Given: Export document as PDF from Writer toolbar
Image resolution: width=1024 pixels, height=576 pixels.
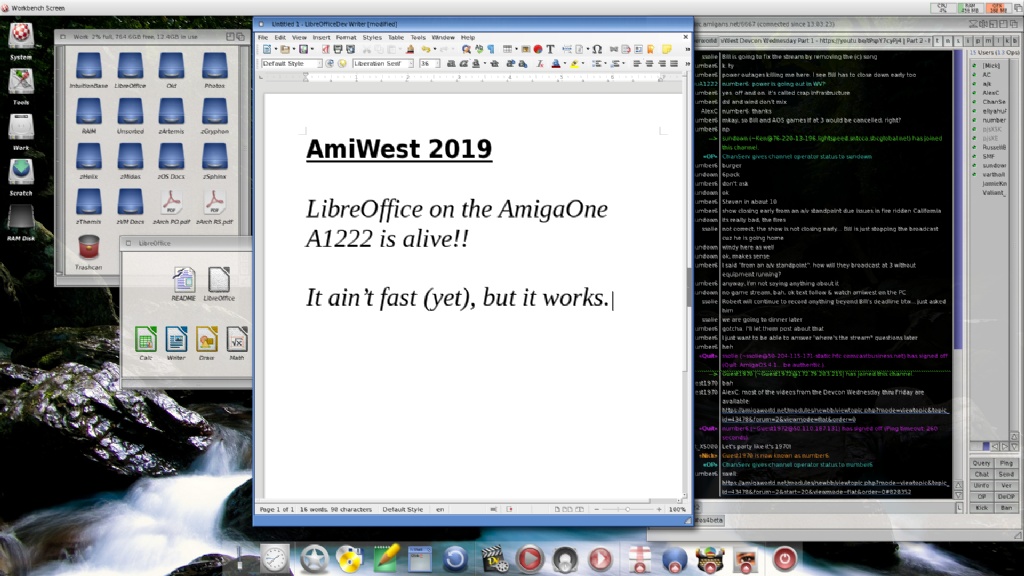Looking at the screenshot, I should pyautogui.click(x=325, y=49).
